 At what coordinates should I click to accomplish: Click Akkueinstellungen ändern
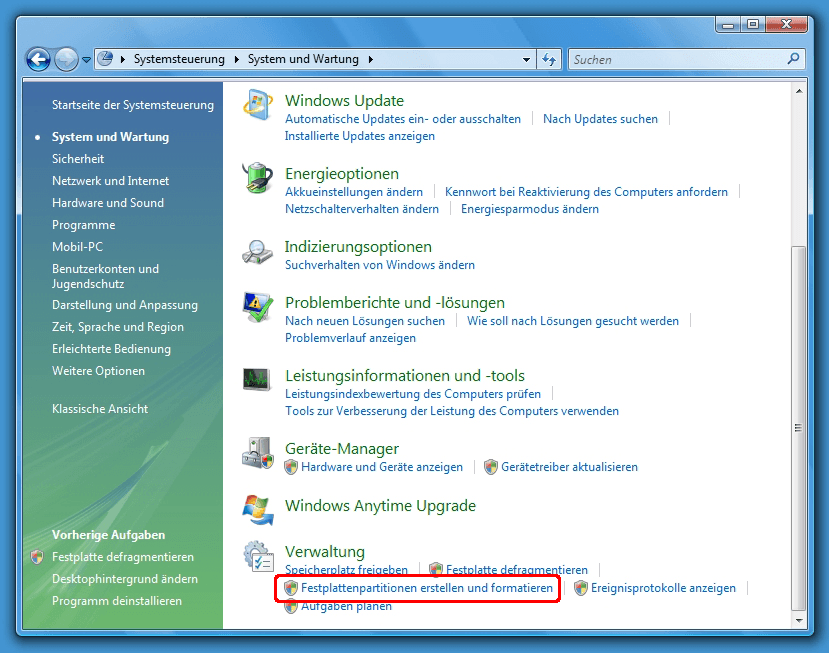tap(354, 192)
